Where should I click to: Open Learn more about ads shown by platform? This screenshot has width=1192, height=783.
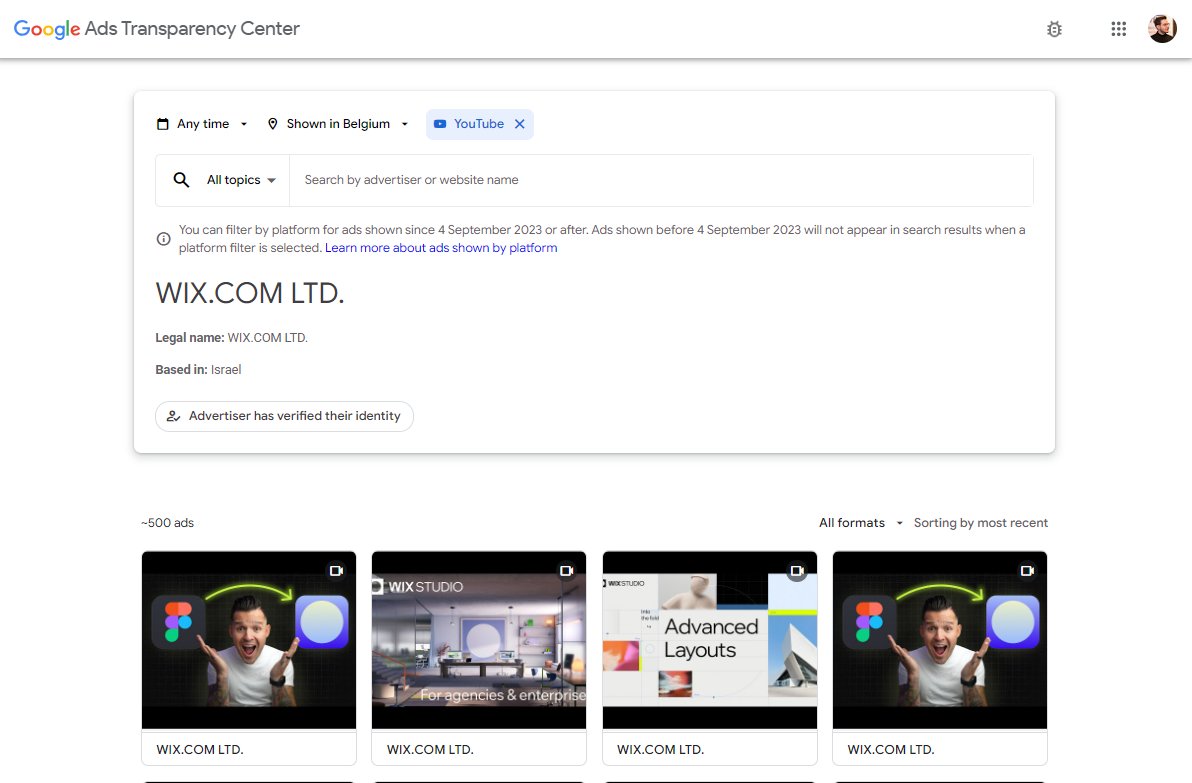441,248
